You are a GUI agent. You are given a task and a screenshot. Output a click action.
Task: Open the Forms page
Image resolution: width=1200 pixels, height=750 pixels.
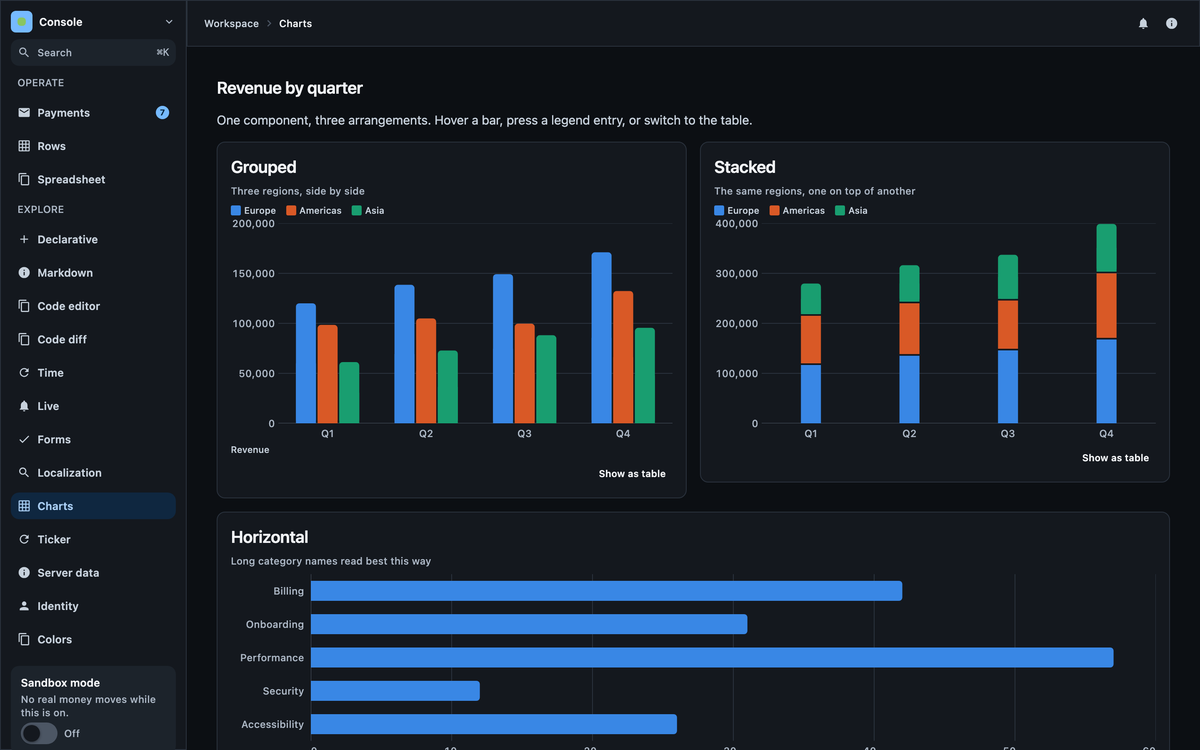coord(93,439)
